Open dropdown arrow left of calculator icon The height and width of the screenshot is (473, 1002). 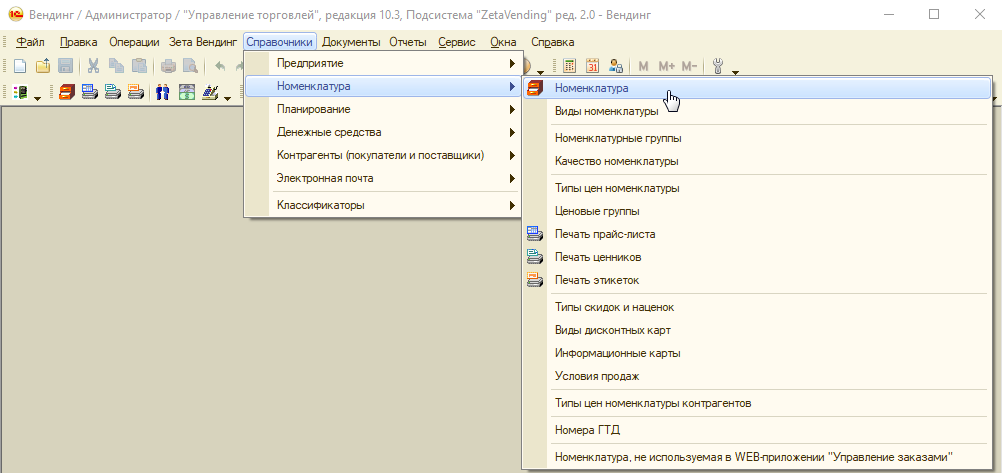(x=541, y=71)
